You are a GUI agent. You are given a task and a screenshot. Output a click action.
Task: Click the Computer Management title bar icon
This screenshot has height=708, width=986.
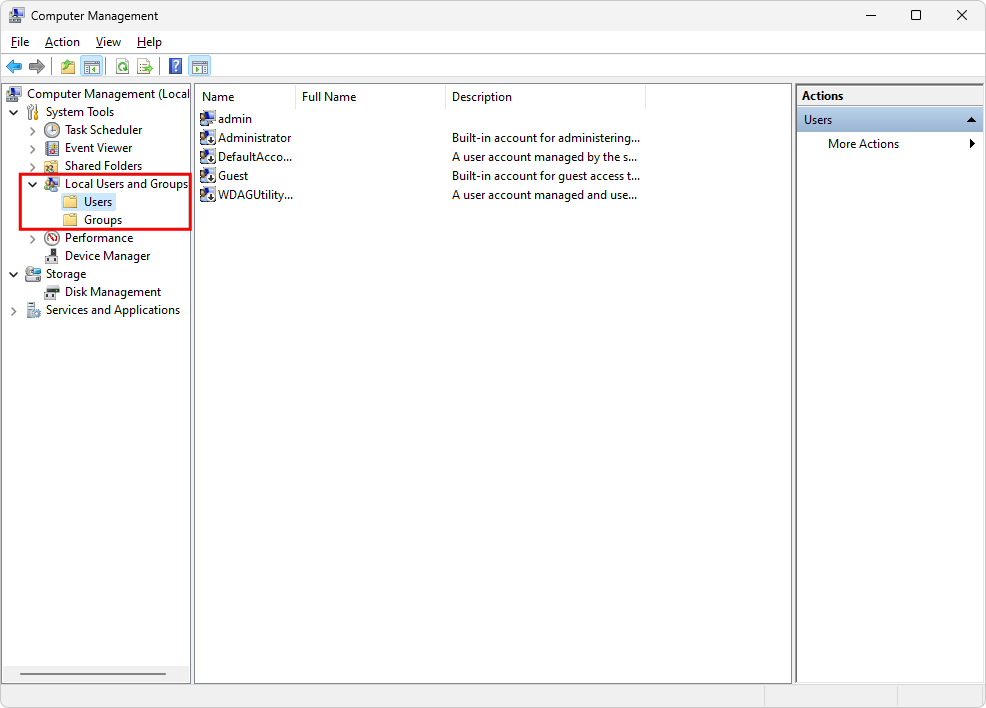pyautogui.click(x=17, y=15)
